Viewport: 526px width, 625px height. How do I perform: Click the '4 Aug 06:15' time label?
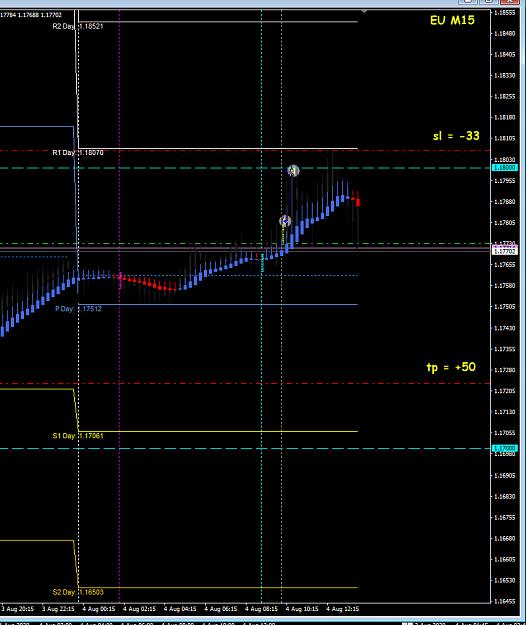(221, 609)
